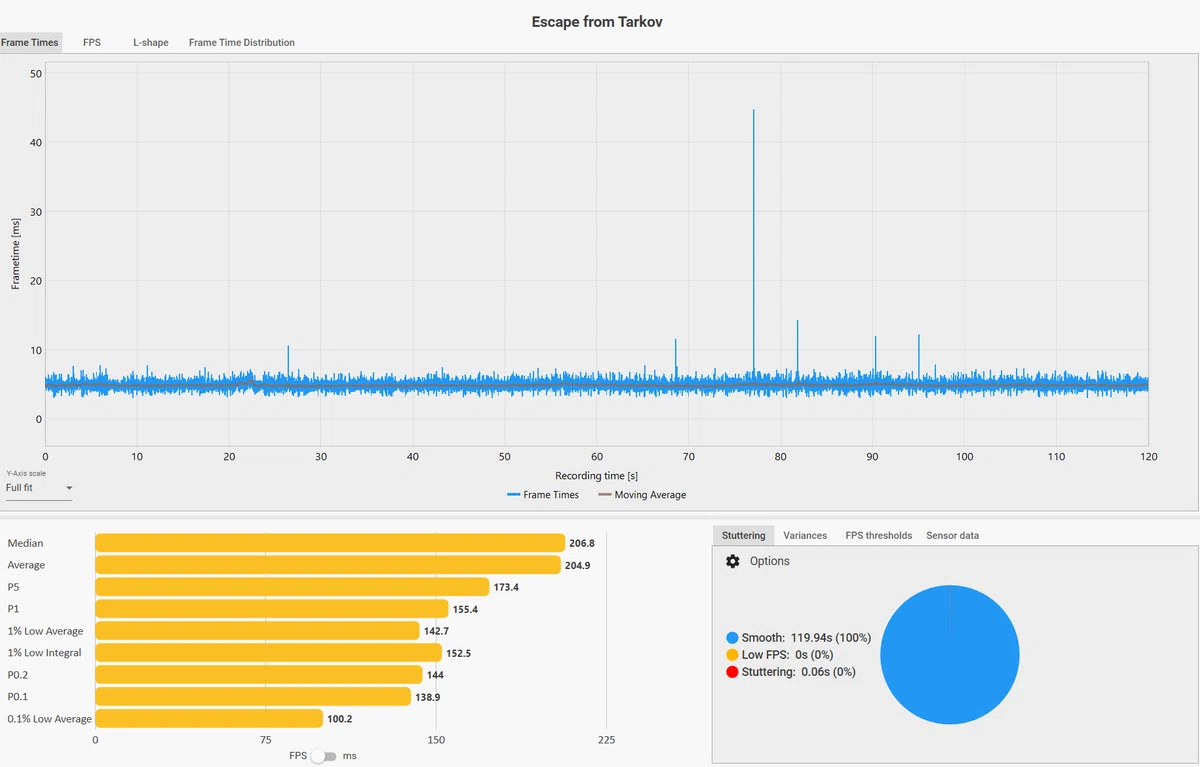Open the Y-Axis scale Full fit dropdown

click(x=39, y=488)
